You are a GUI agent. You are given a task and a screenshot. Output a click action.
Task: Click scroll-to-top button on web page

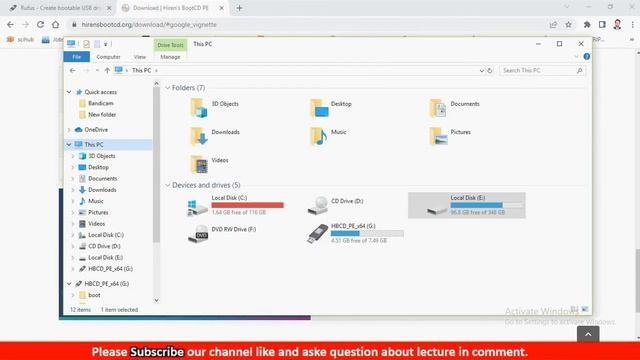coord(588,334)
